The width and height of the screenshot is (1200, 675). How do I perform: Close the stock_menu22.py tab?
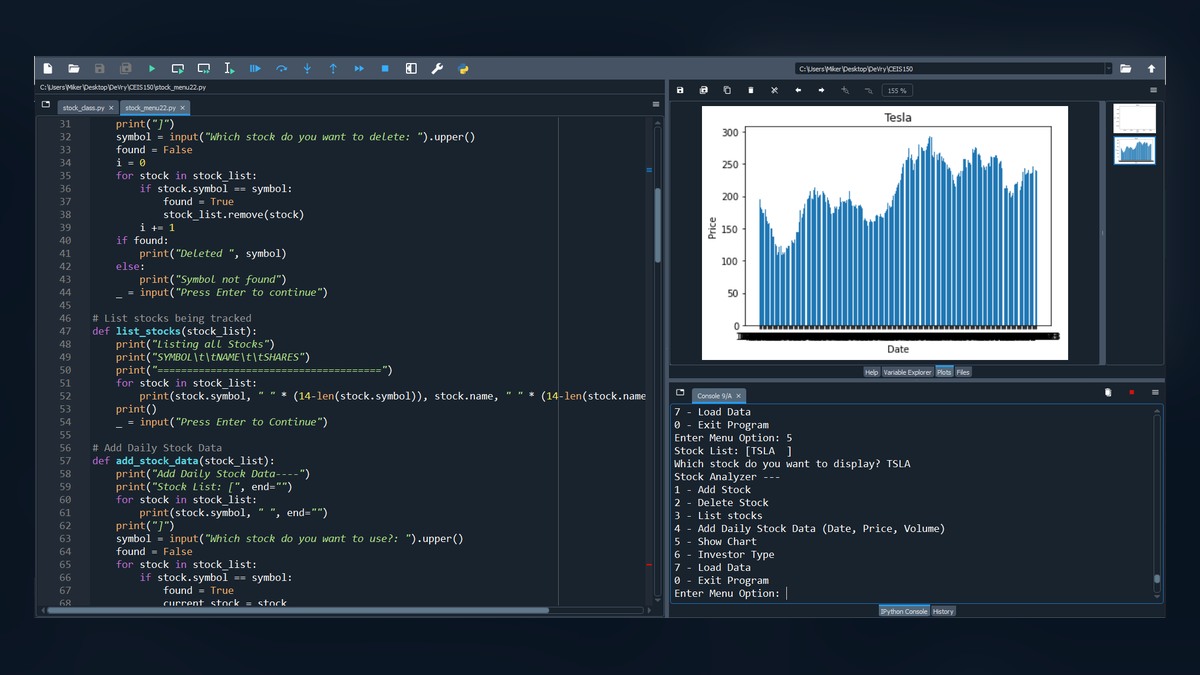click(182, 107)
